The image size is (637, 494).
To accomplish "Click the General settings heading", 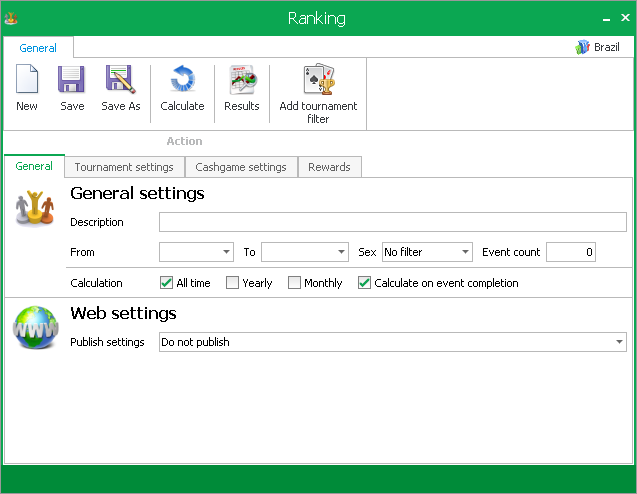I will (137, 193).
